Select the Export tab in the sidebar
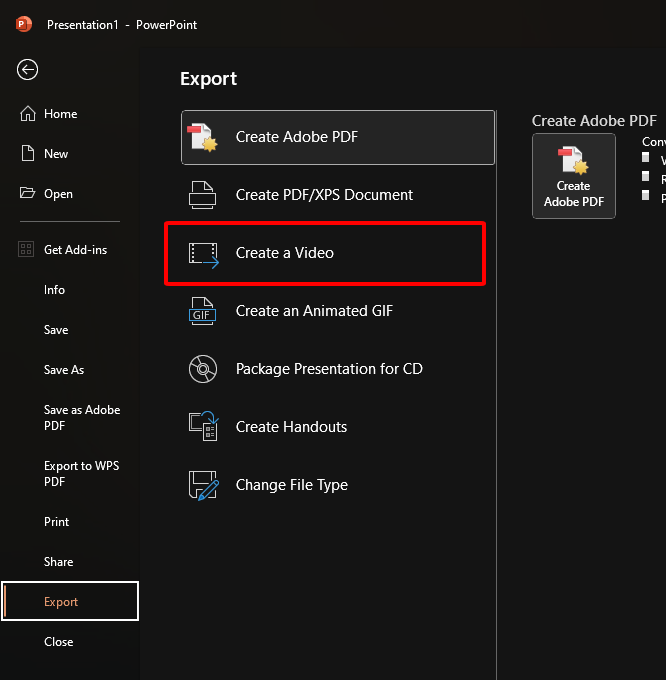Screen dimensions: 666x680 70,601
